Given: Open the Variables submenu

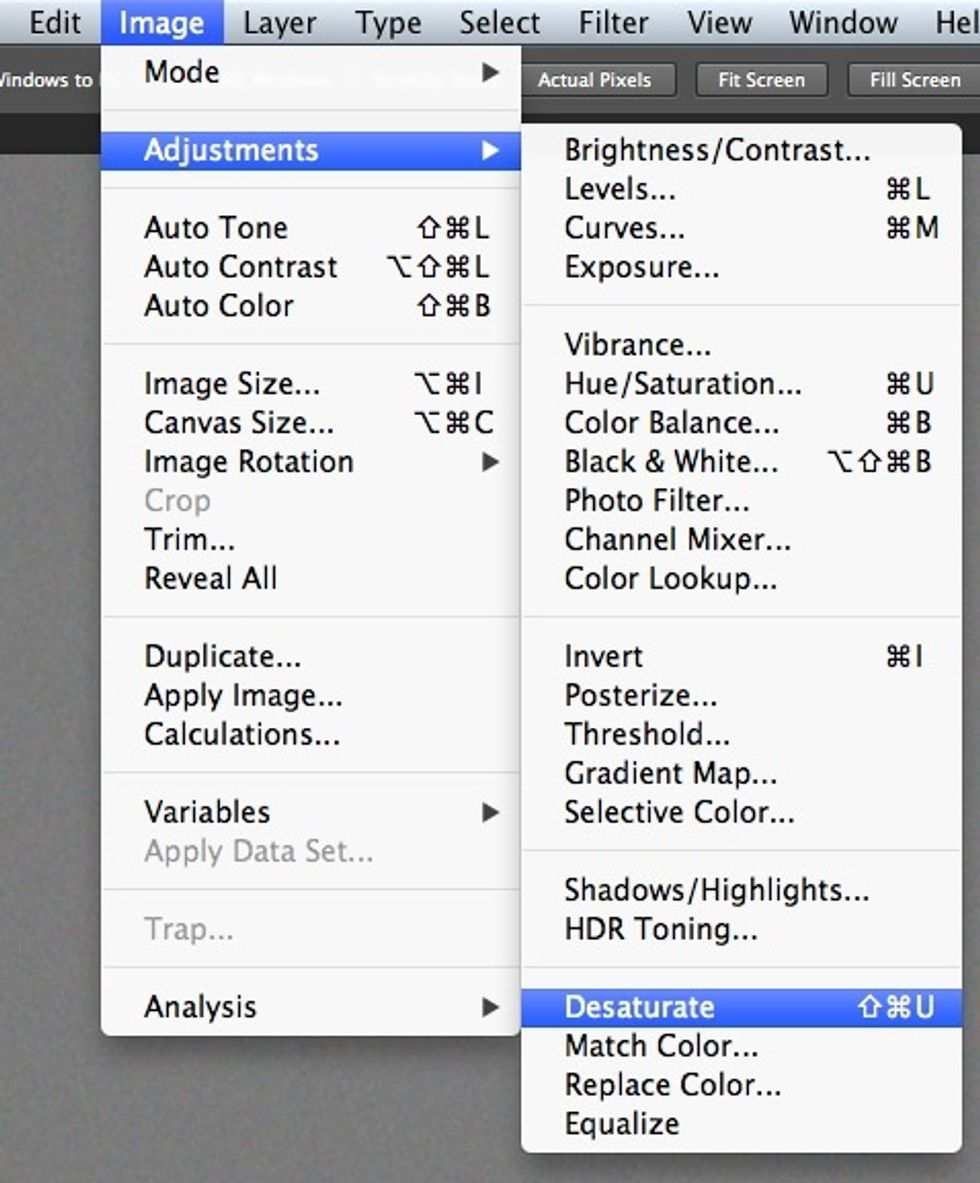Looking at the screenshot, I should (x=210, y=812).
